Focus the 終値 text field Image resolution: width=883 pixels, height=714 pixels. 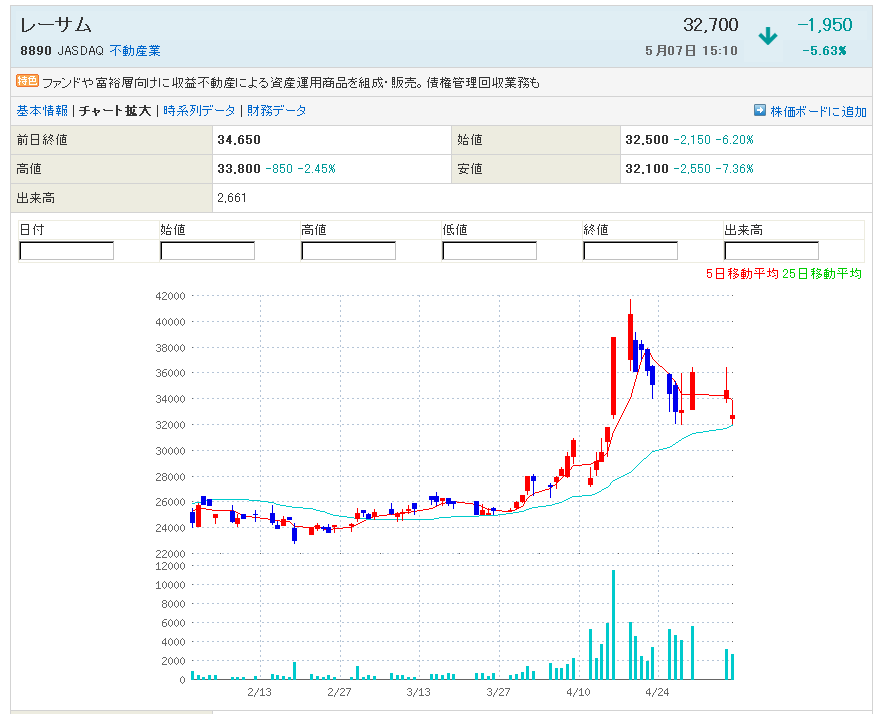pos(630,250)
